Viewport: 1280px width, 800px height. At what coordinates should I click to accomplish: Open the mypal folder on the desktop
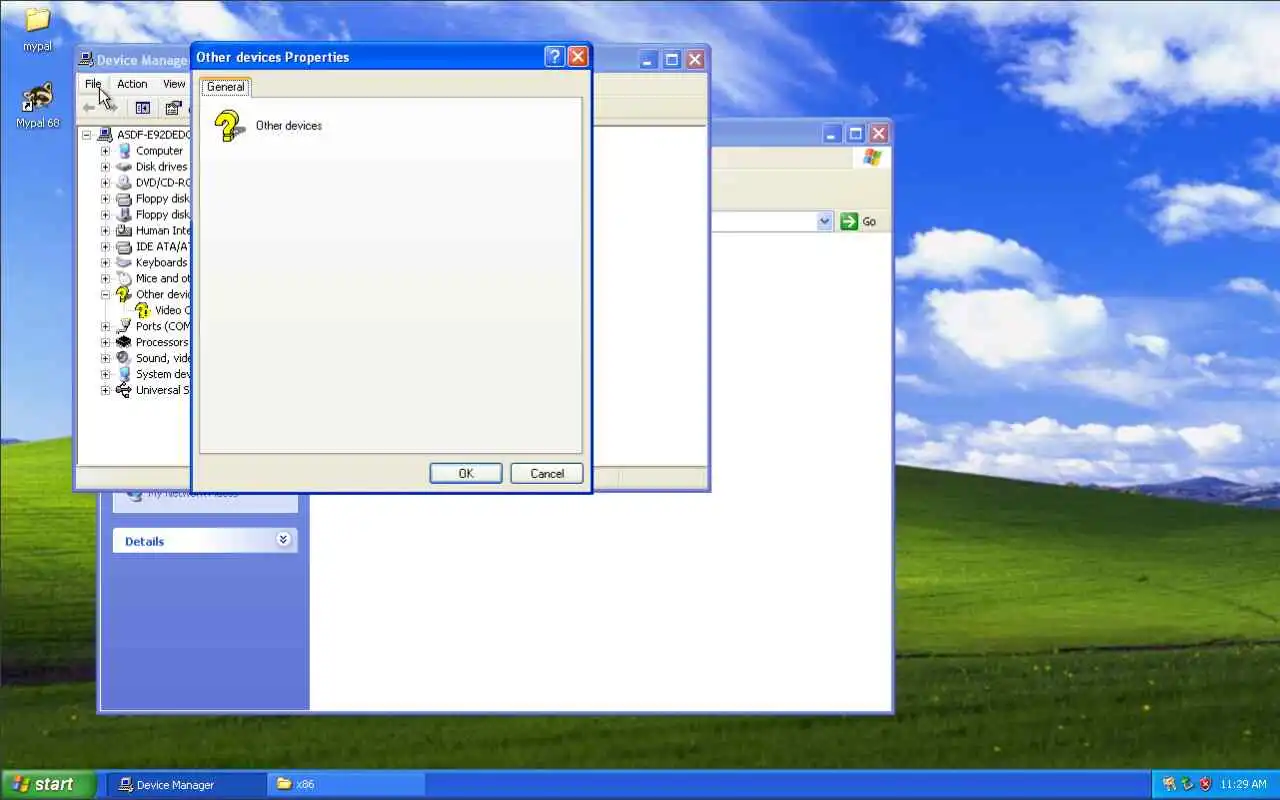37,28
